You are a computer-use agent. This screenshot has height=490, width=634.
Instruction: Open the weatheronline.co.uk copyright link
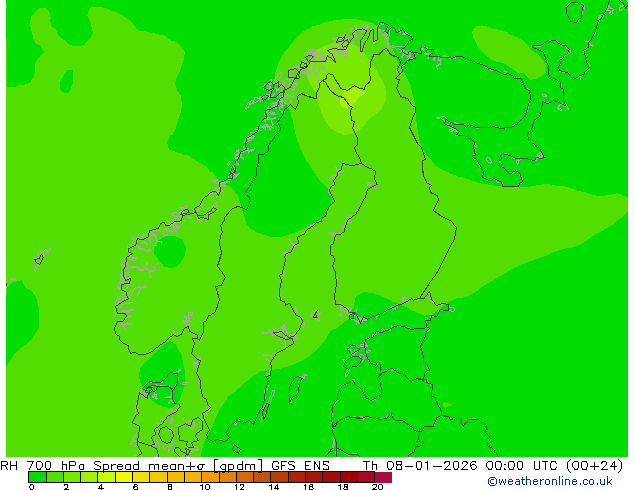point(550,481)
